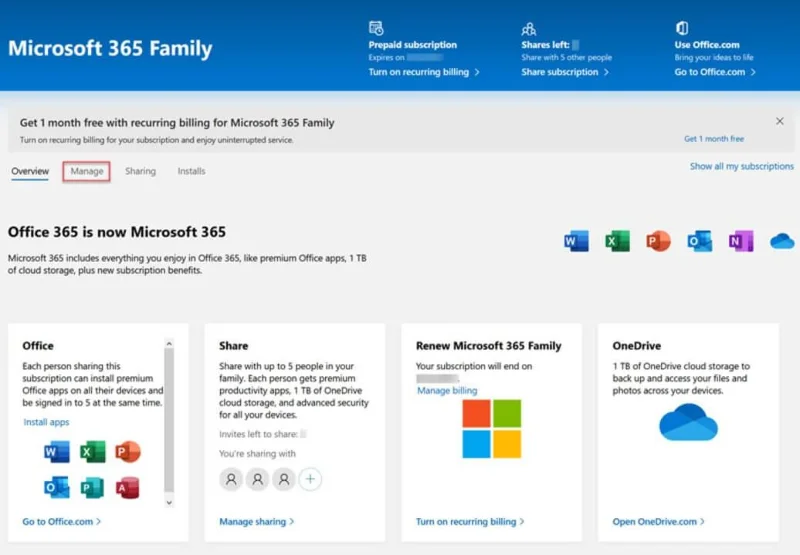Click header Turn on recurring billing link
The height and width of the screenshot is (555, 800).
pyautogui.click(x=424, y=72)
